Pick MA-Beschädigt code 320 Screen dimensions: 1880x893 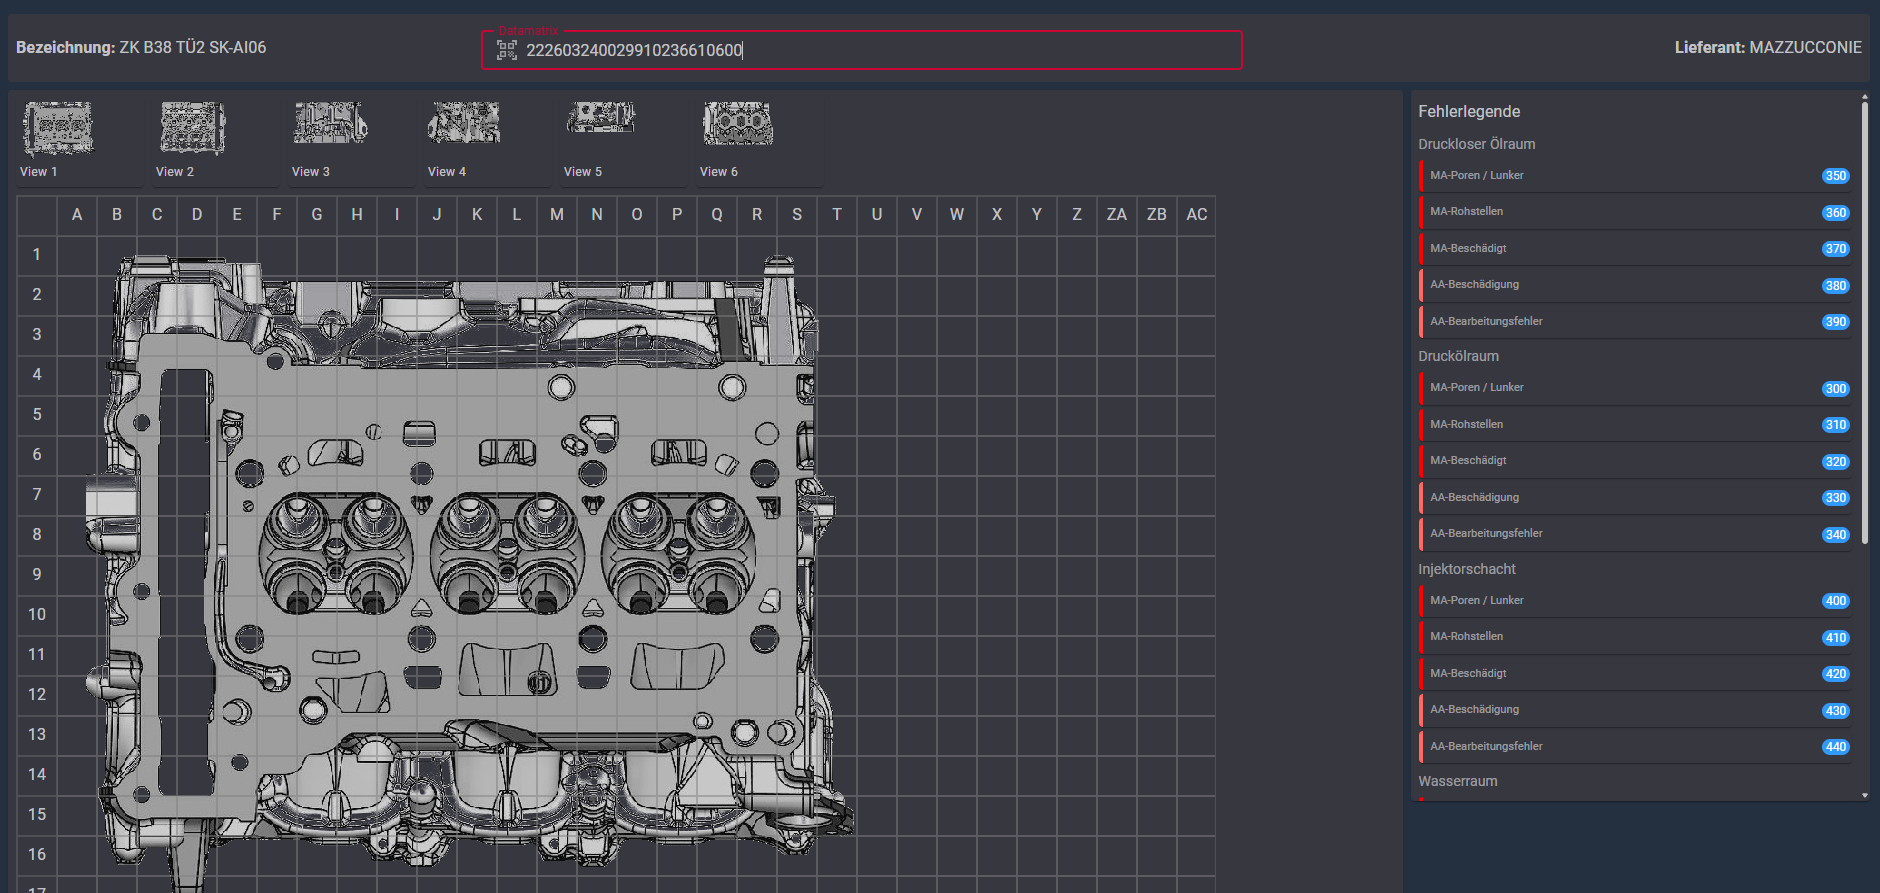tap(1635, 461)
